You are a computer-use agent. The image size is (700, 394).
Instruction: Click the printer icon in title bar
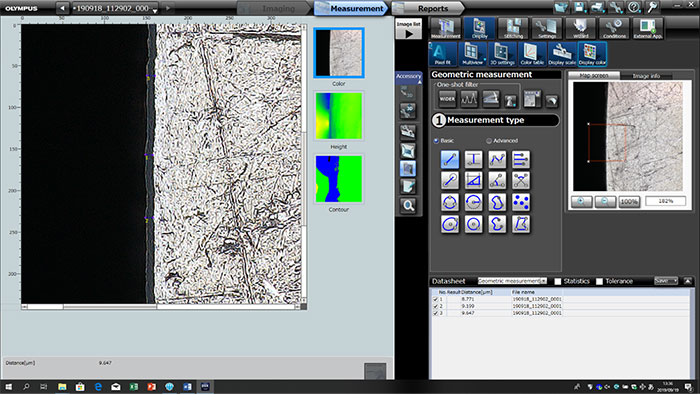597,7
